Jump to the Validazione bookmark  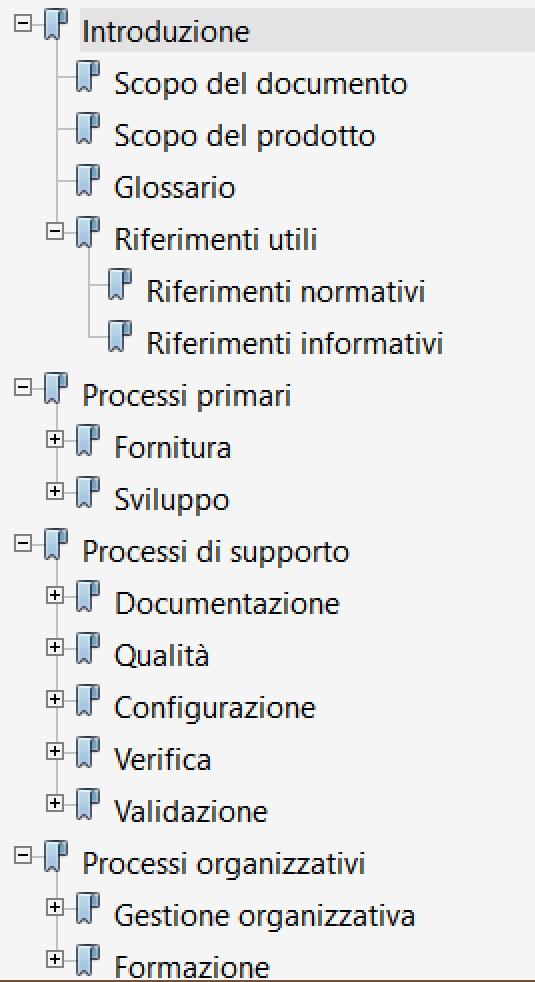[191, 812]
